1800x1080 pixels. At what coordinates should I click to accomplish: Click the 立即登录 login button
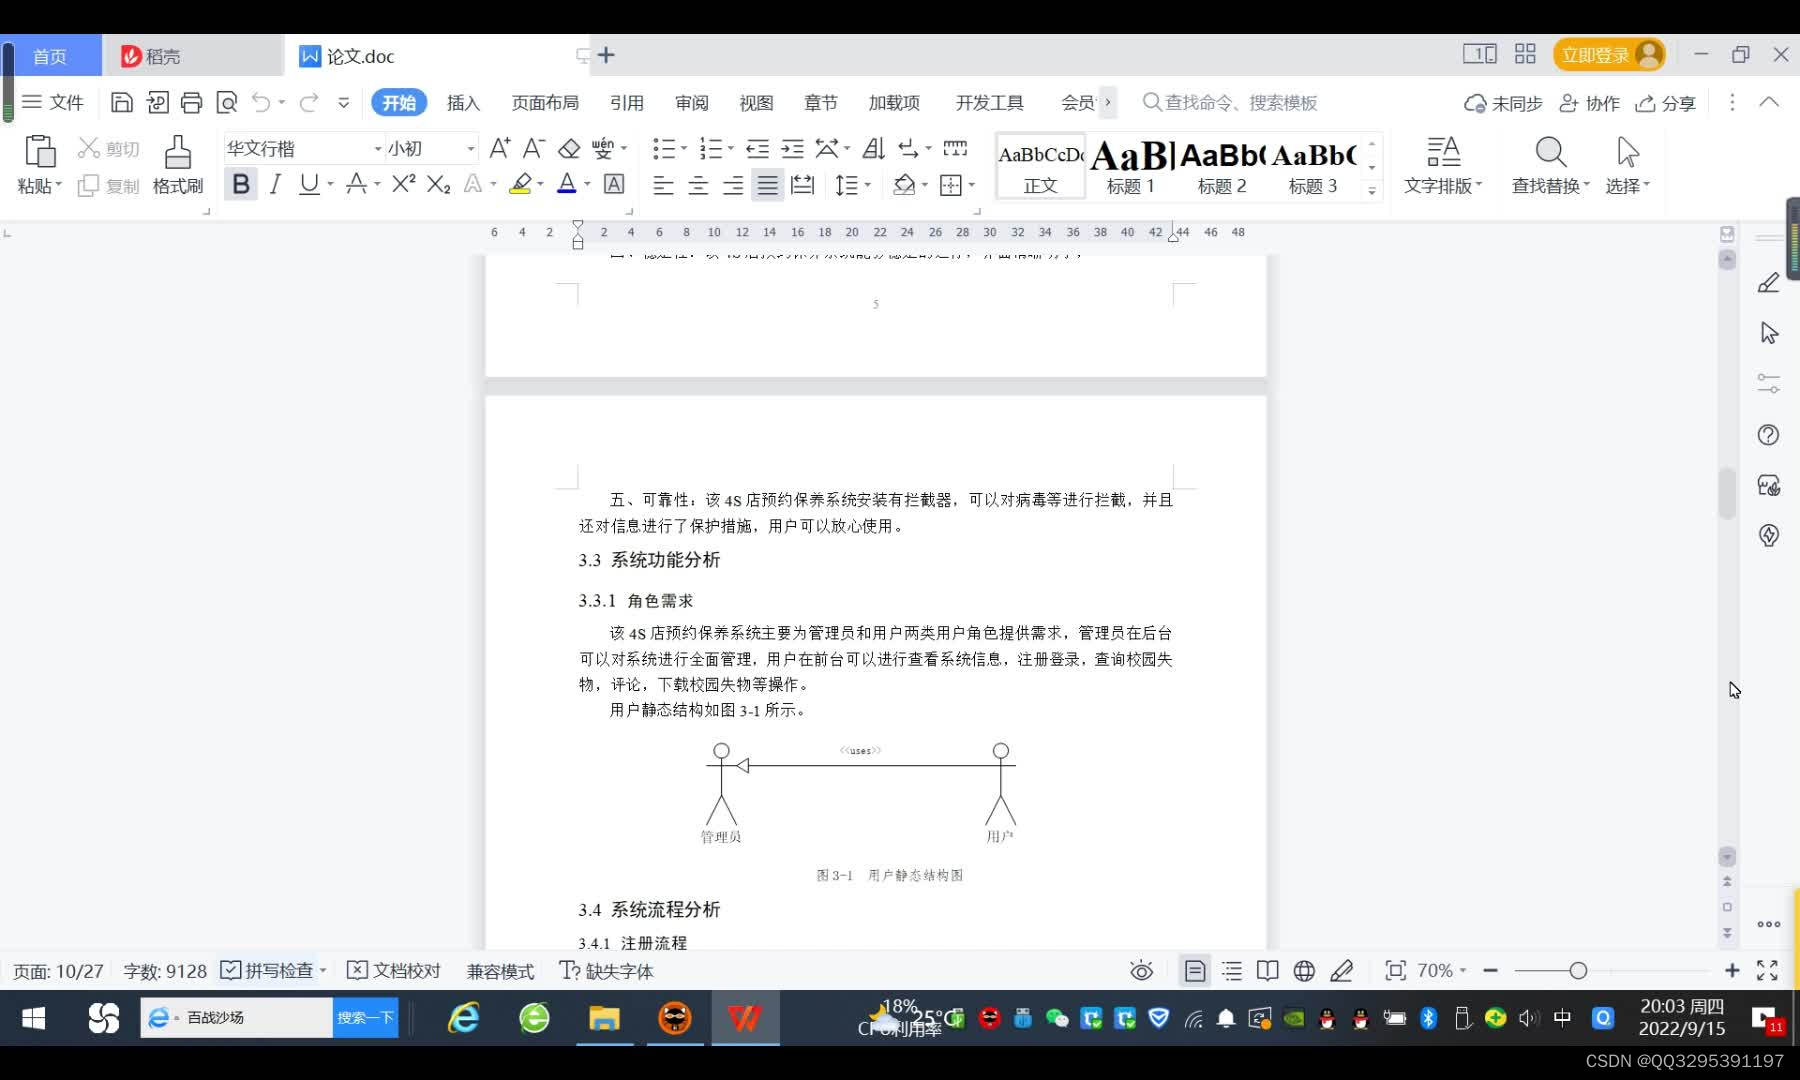[1609, 55]
